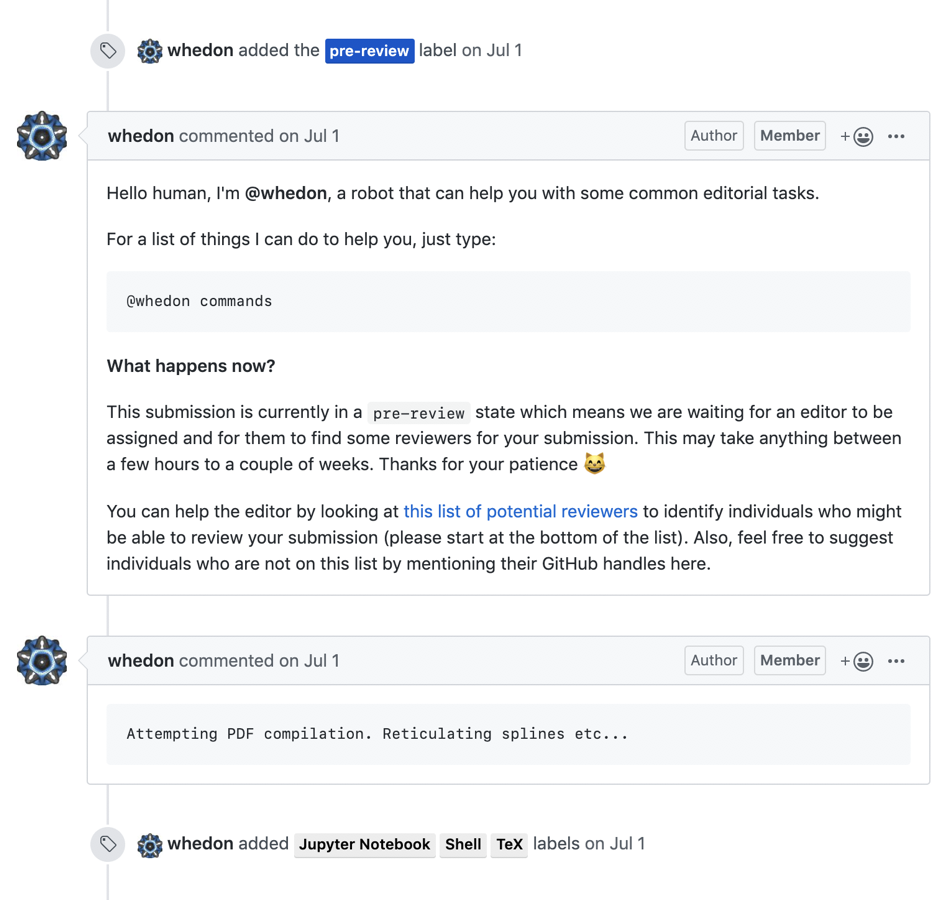Add emoji reaction to second comment
The width and height of the screenshot is (946, 900).
857,661
